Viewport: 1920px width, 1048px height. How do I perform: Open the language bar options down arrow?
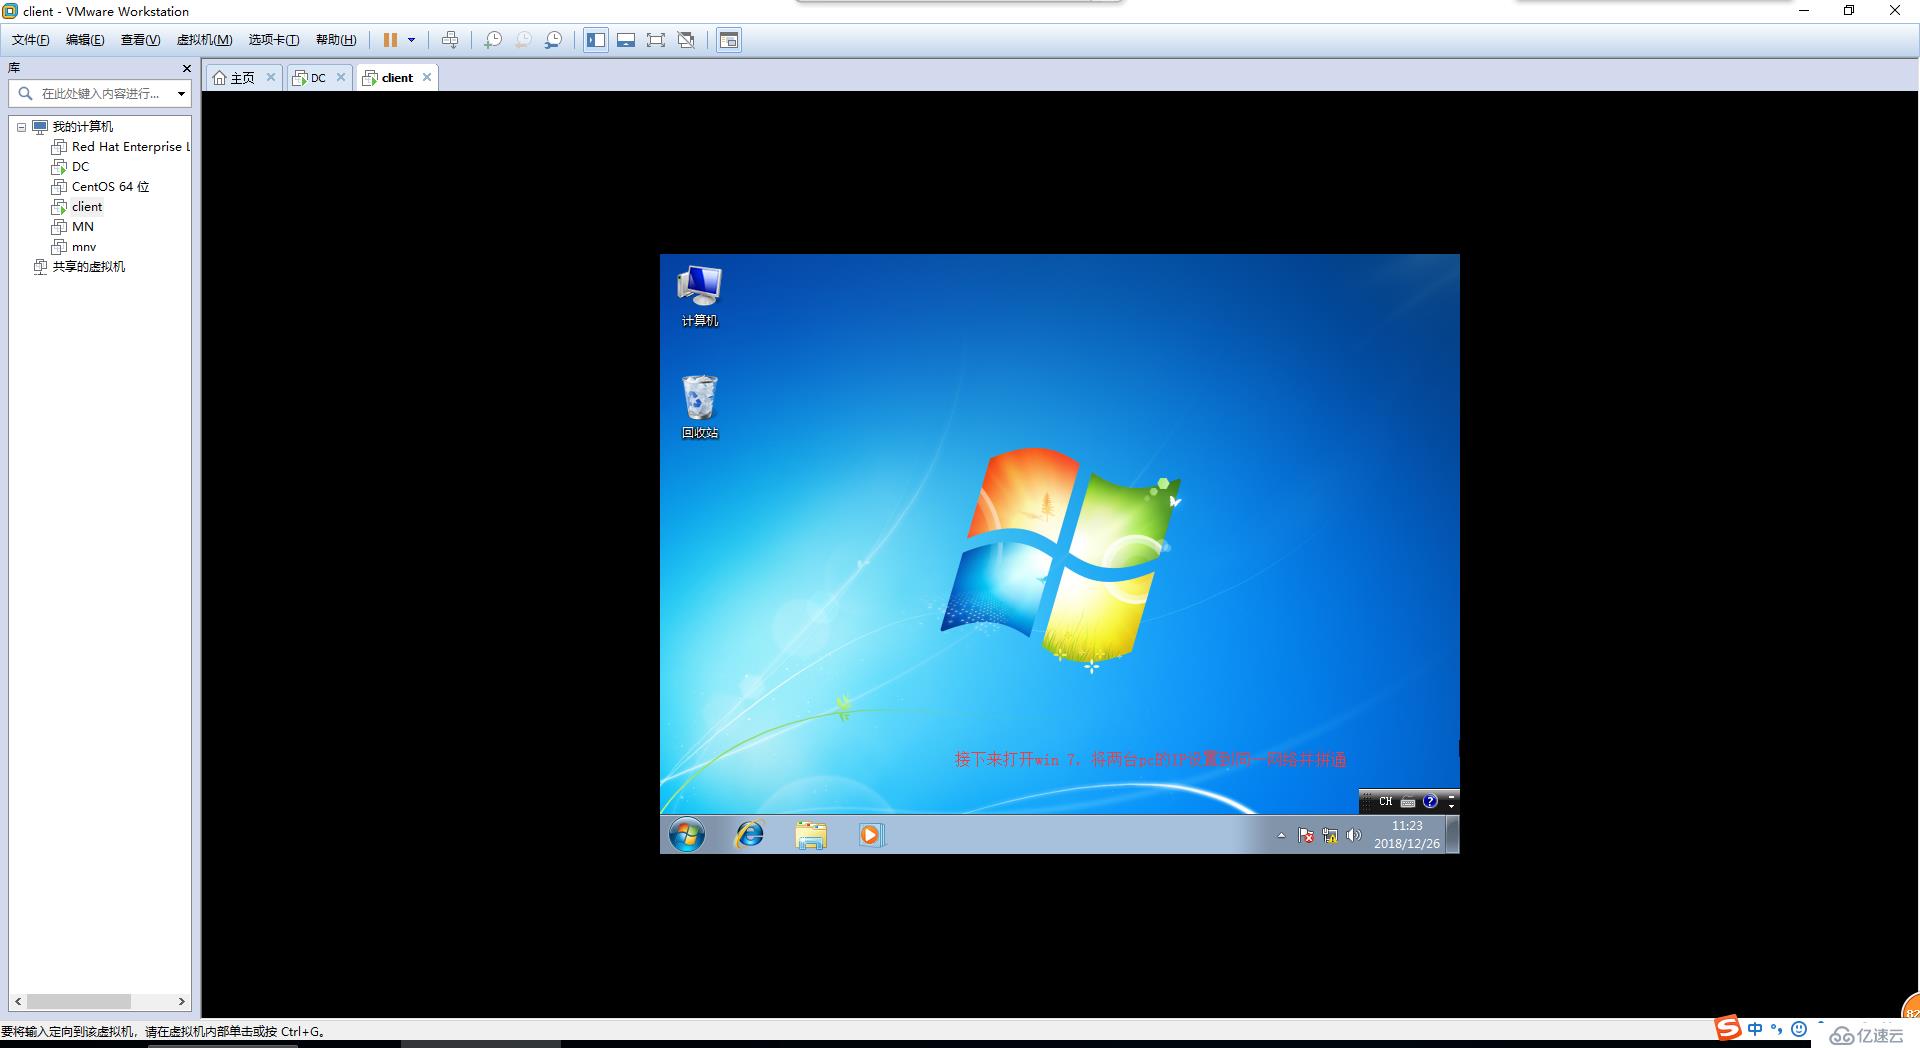pyautogui.click(x=1452, y=806)
